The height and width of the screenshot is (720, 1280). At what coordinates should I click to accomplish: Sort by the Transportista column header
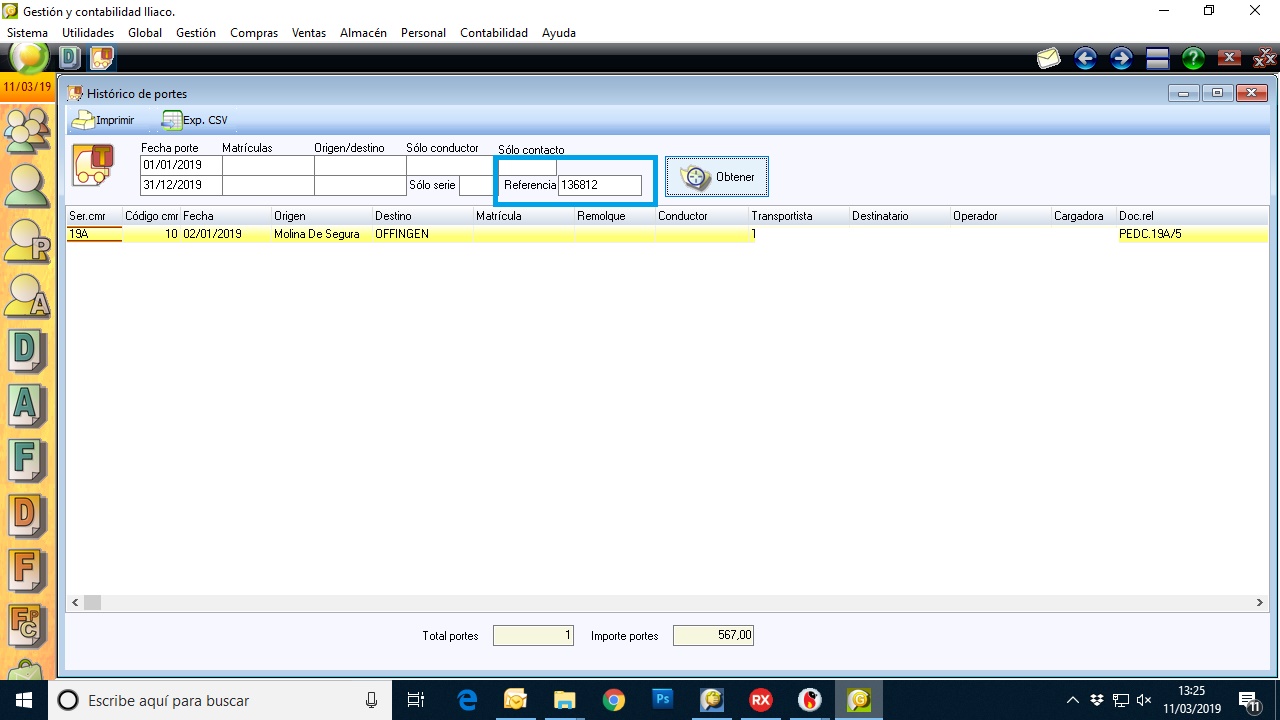click(799, 216)
